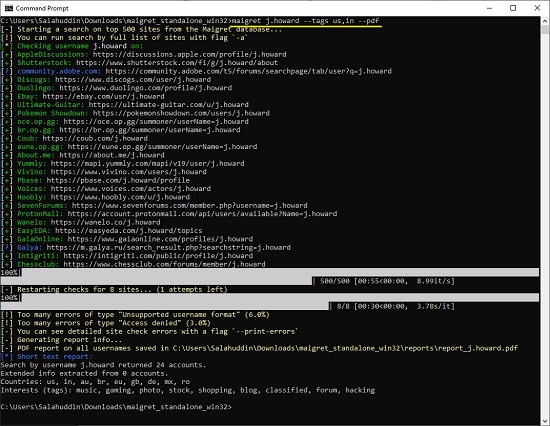
Task: Click the scrollbar down arrow
Action: click(545, 420)
